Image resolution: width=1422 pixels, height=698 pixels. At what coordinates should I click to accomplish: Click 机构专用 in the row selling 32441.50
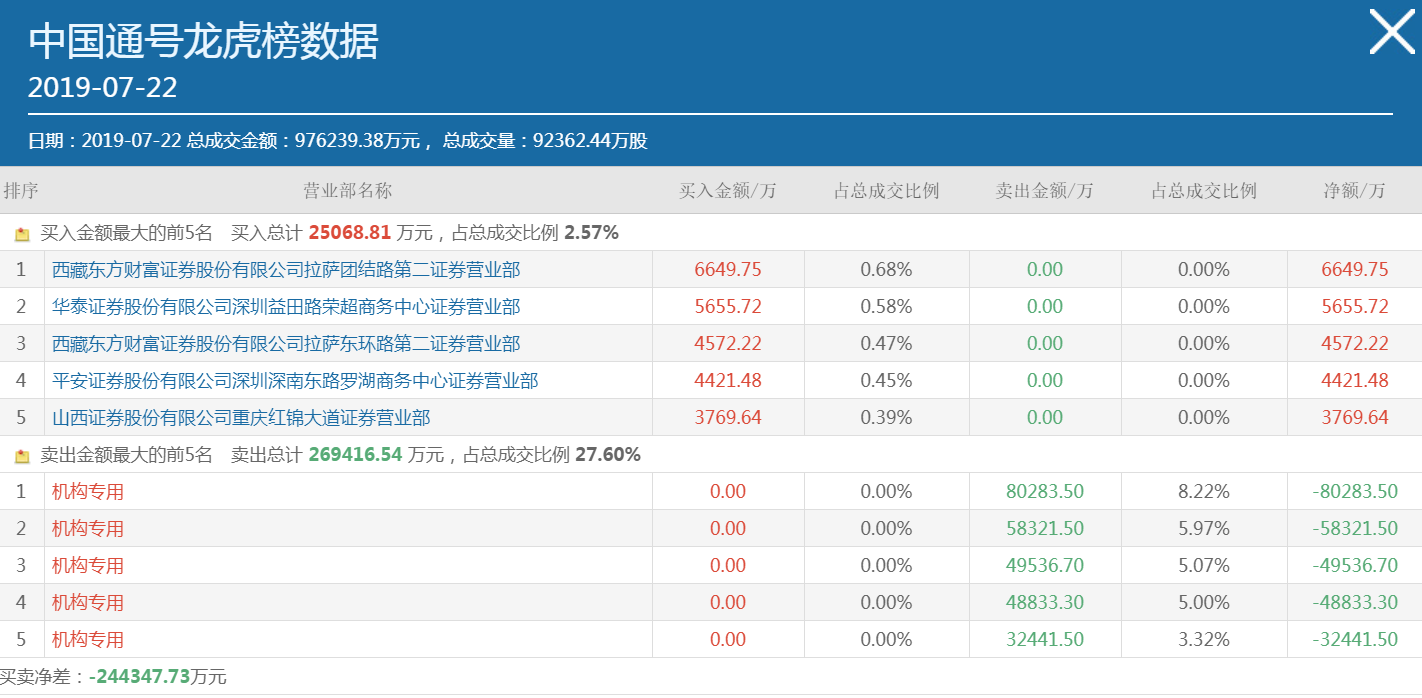(88, 640)
